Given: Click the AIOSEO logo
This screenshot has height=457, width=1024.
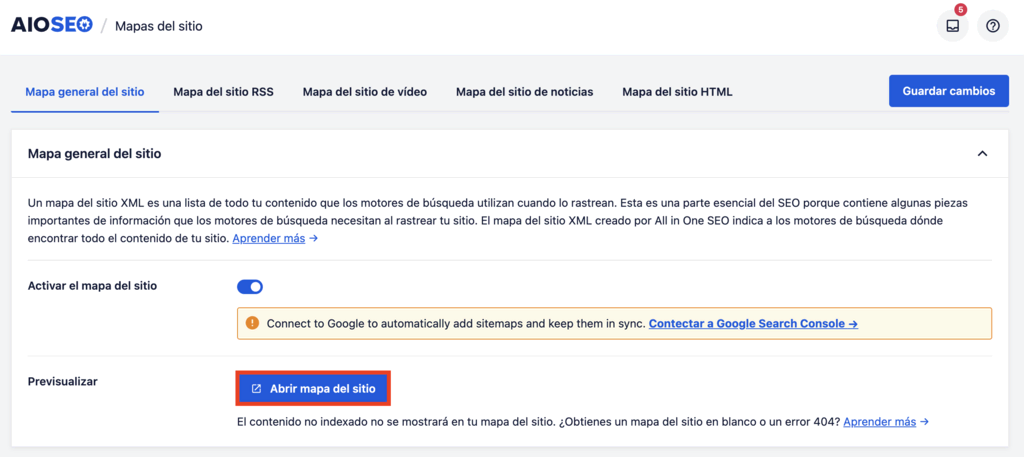Looking at the screenshot, I should (51, 26).
